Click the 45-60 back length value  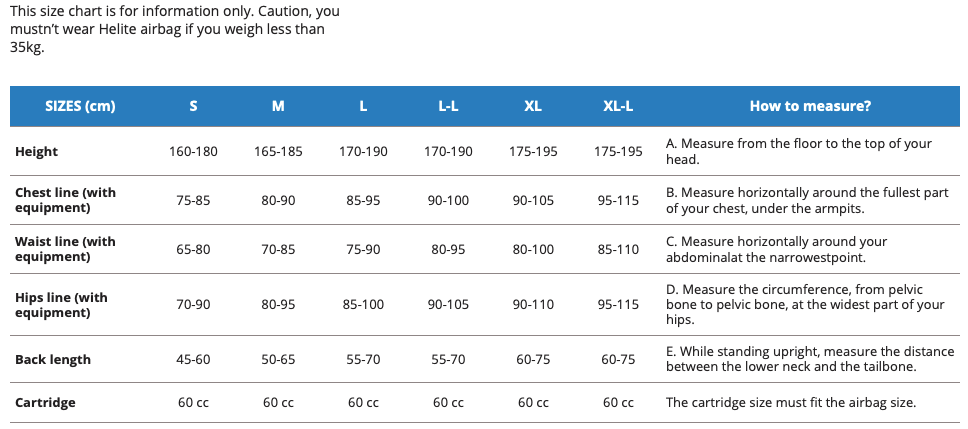pos(193,360)
